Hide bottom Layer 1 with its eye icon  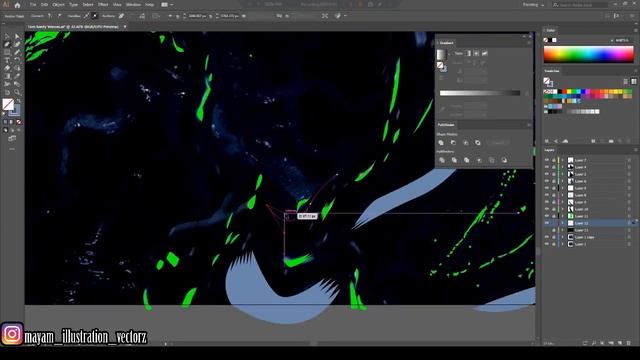tap(547, 244)
